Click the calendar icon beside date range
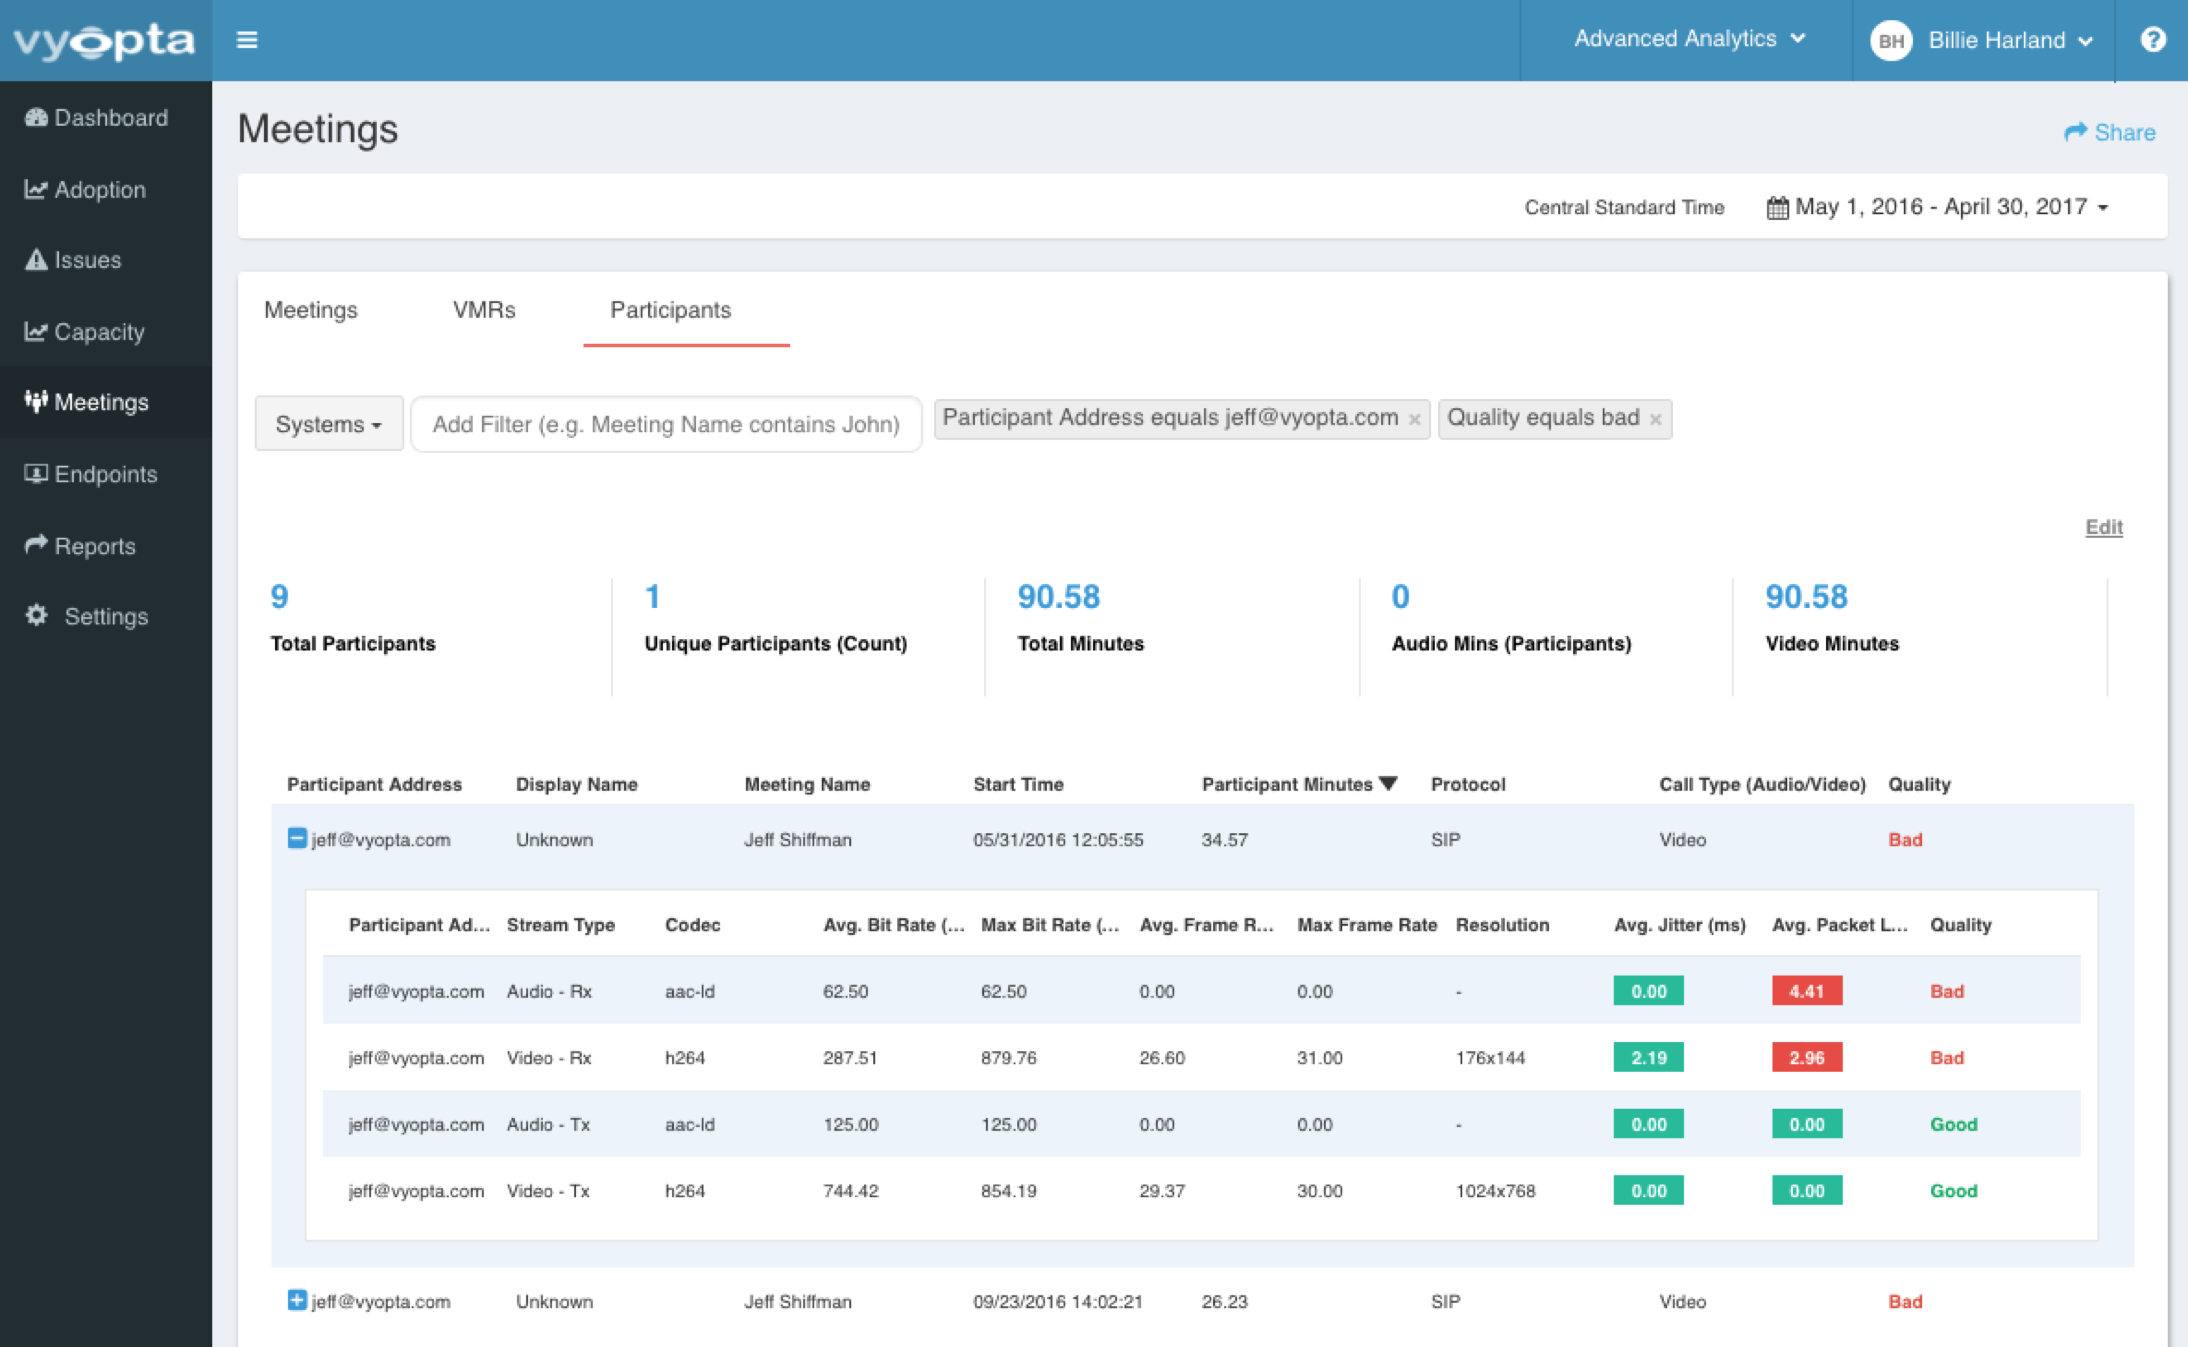The image size is (2188, 1347). [1777, 208]
